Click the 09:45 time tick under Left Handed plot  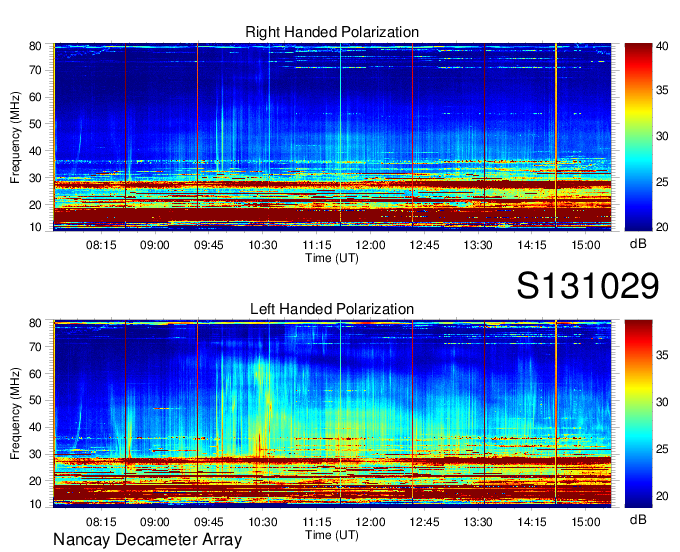209,522
